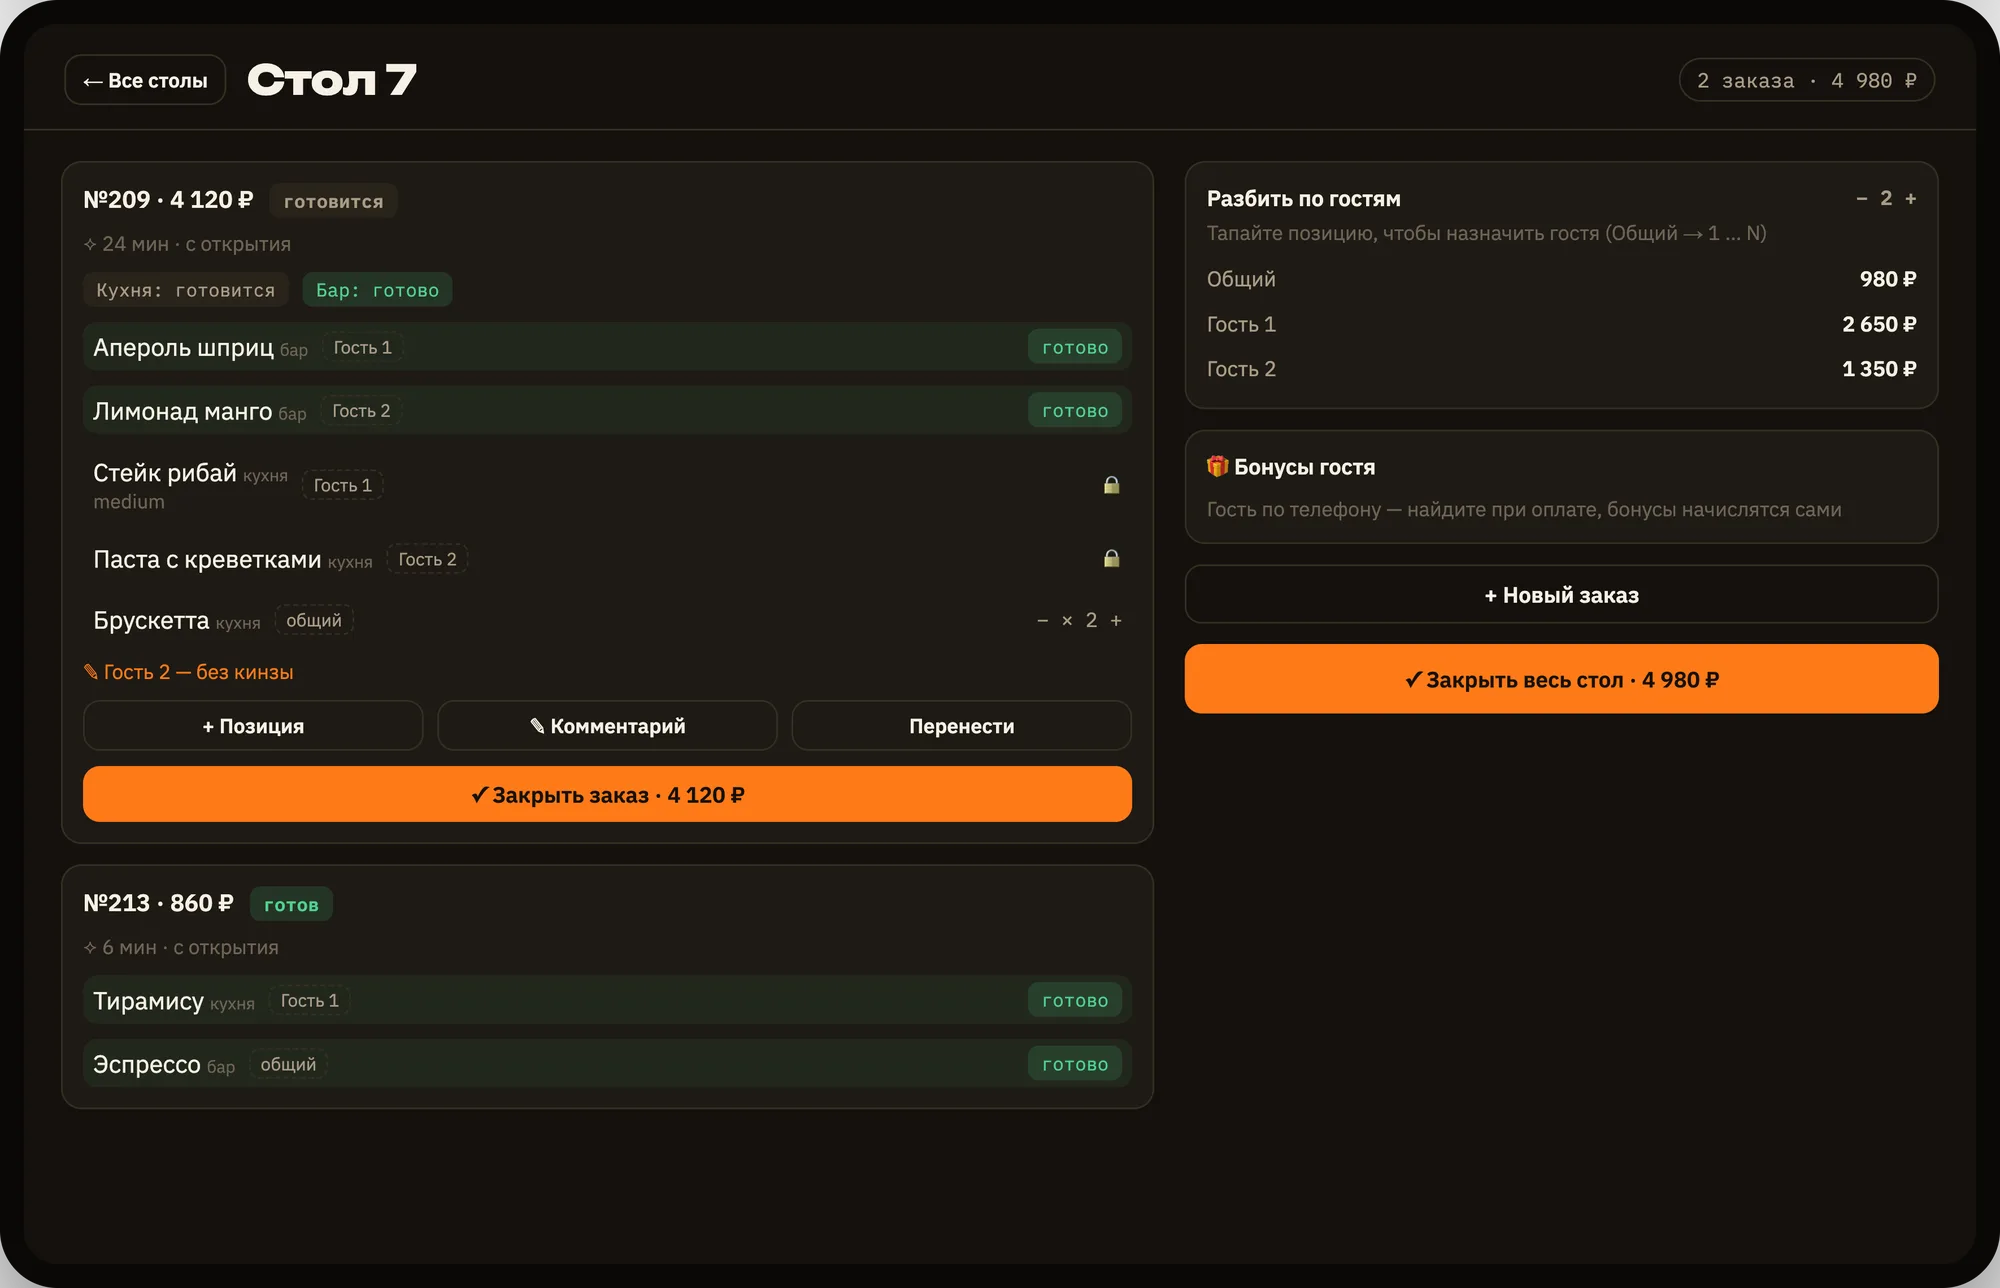Click the Стол 7 page title
Viewport: 2000px width, 1288px height.
point(332,80)
